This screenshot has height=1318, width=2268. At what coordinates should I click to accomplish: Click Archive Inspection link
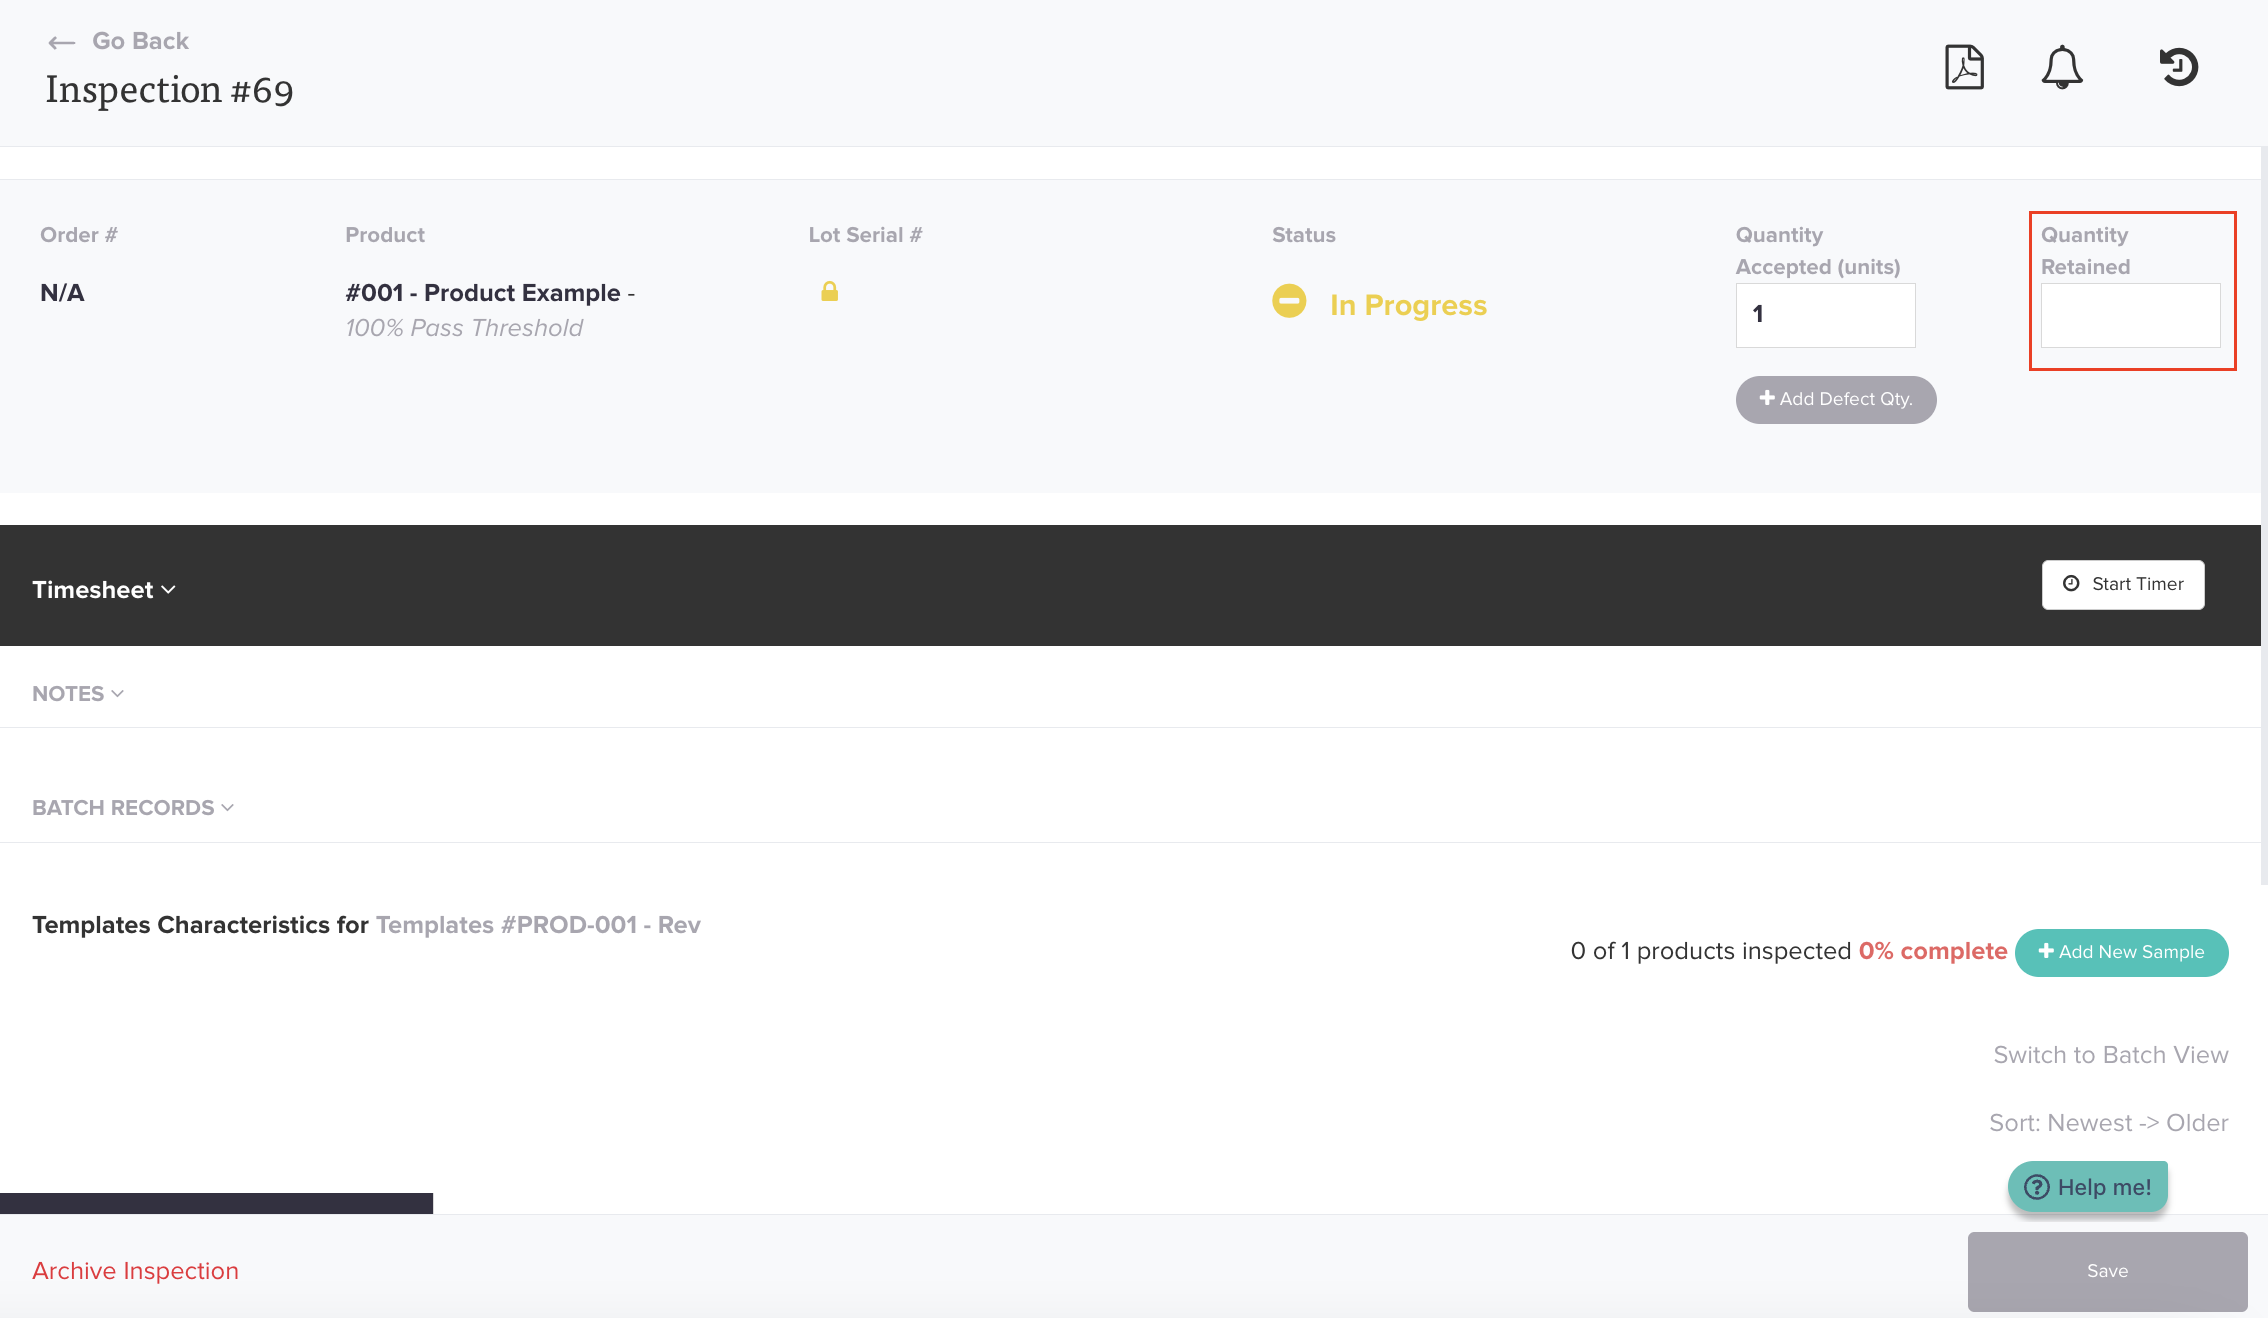[x=135, y=1271]
